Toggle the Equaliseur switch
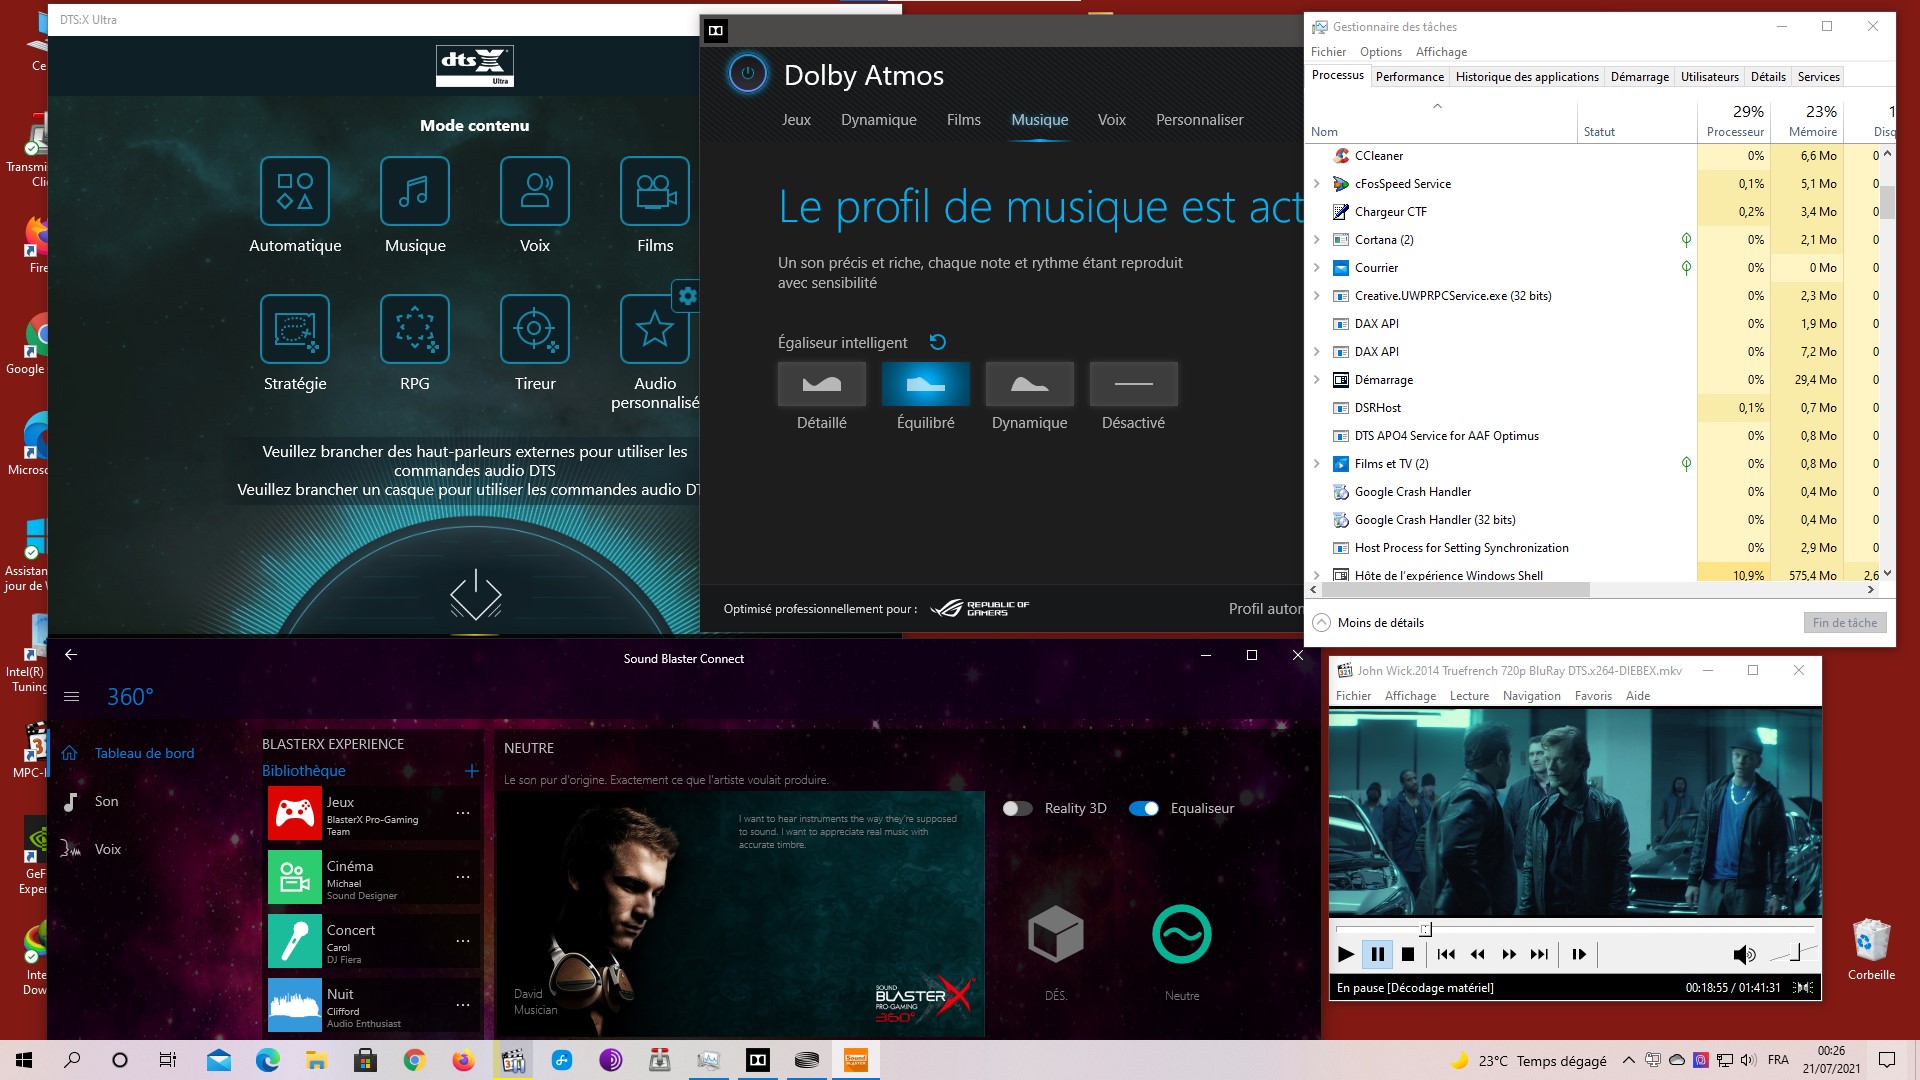 coord(1143,809)
